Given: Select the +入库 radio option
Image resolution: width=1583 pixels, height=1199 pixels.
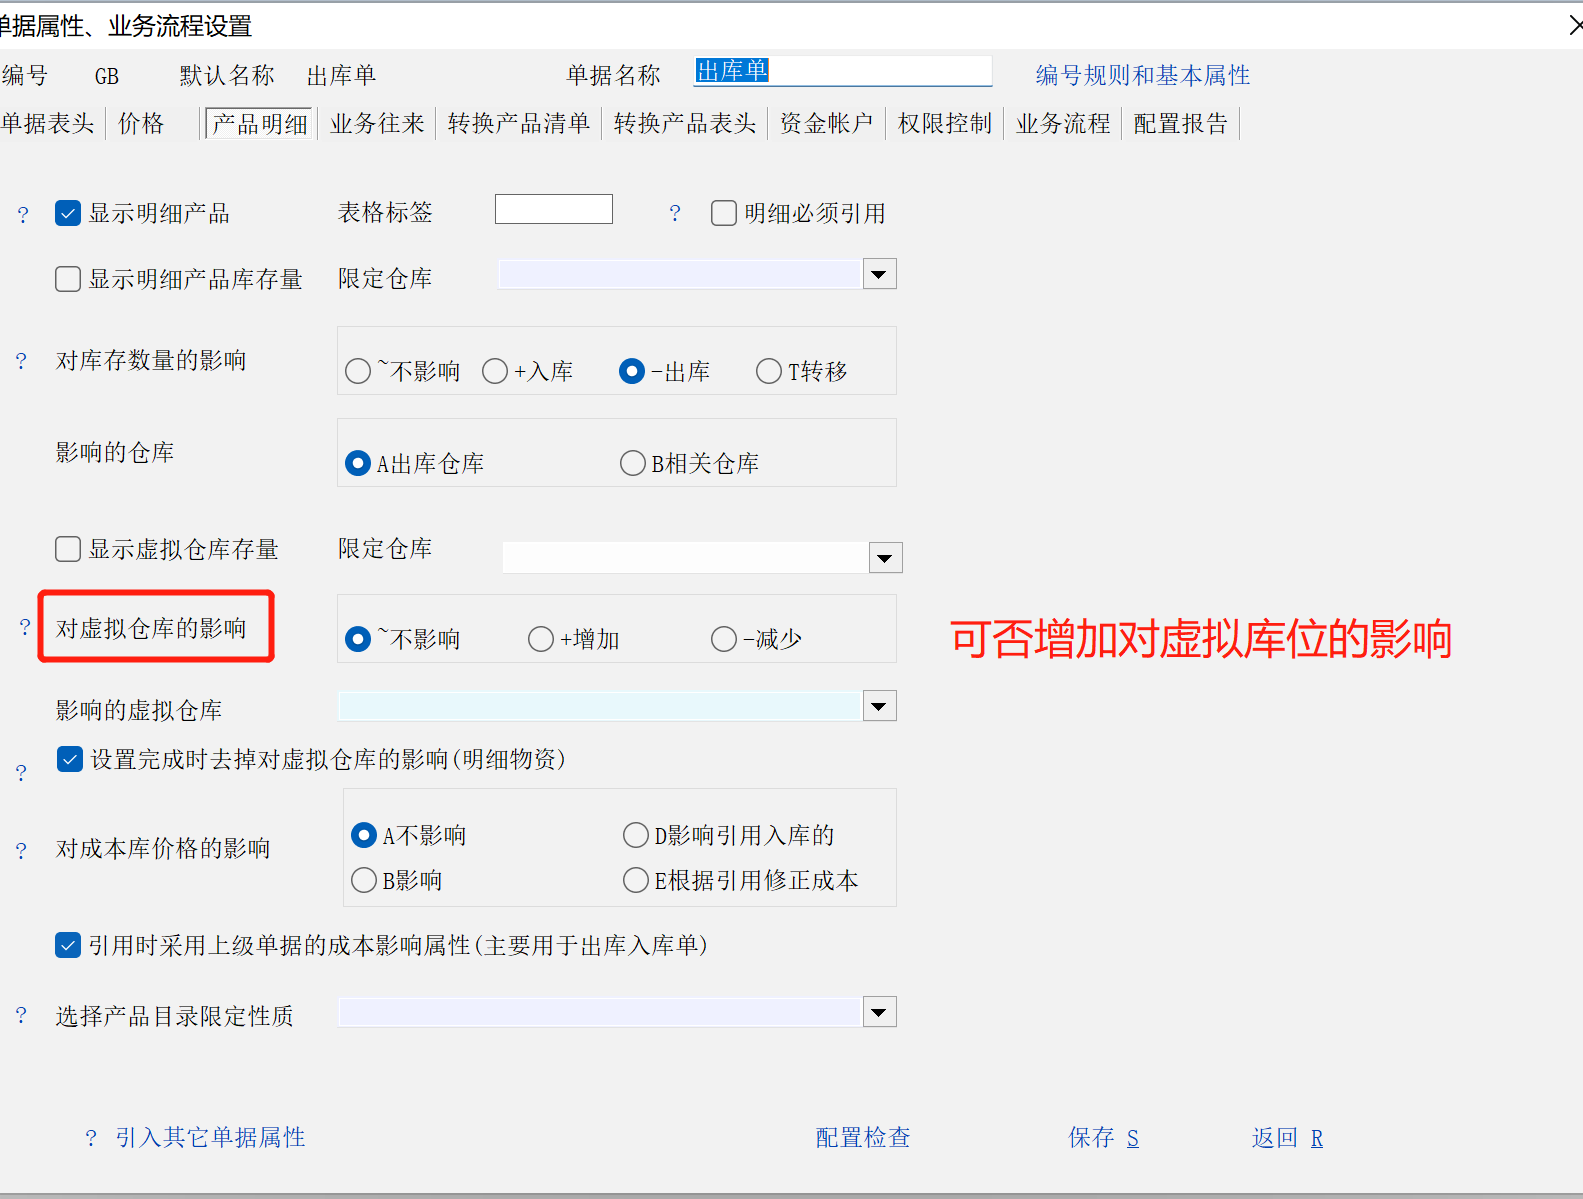Looking at the screenshot, I should [x=495, y=372].
